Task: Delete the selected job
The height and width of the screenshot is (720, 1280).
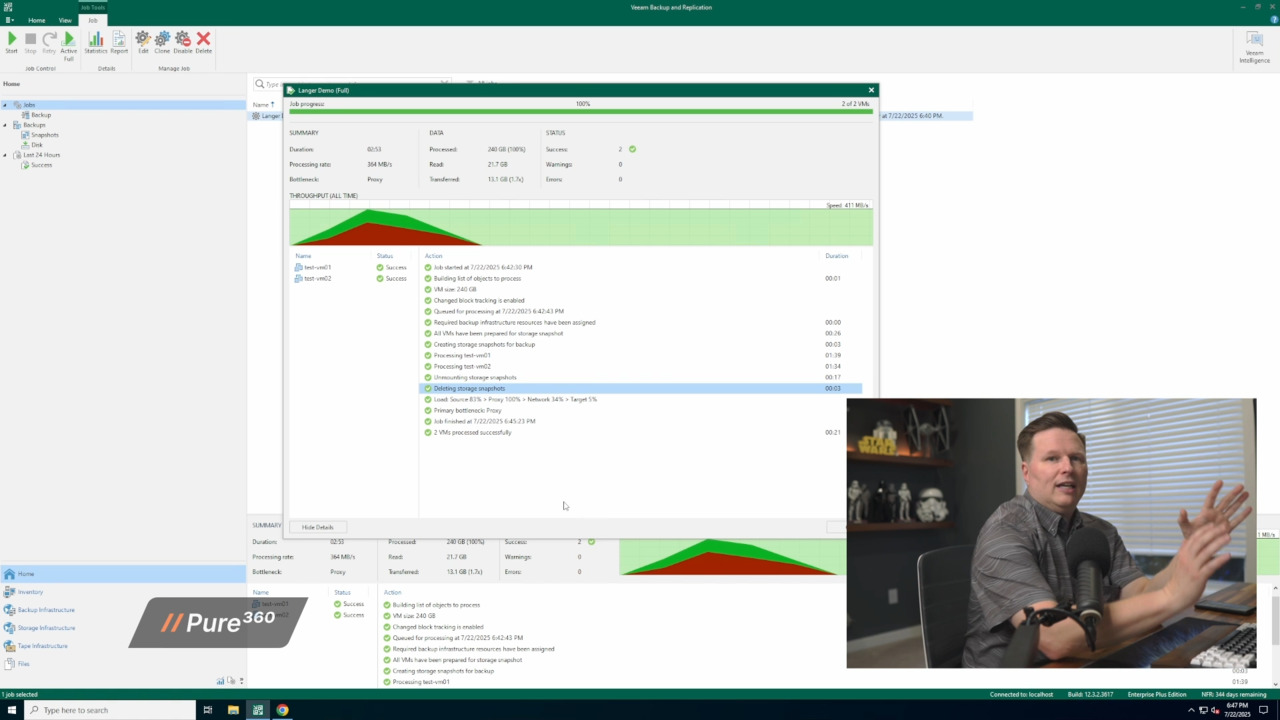Action: (203, 42)
